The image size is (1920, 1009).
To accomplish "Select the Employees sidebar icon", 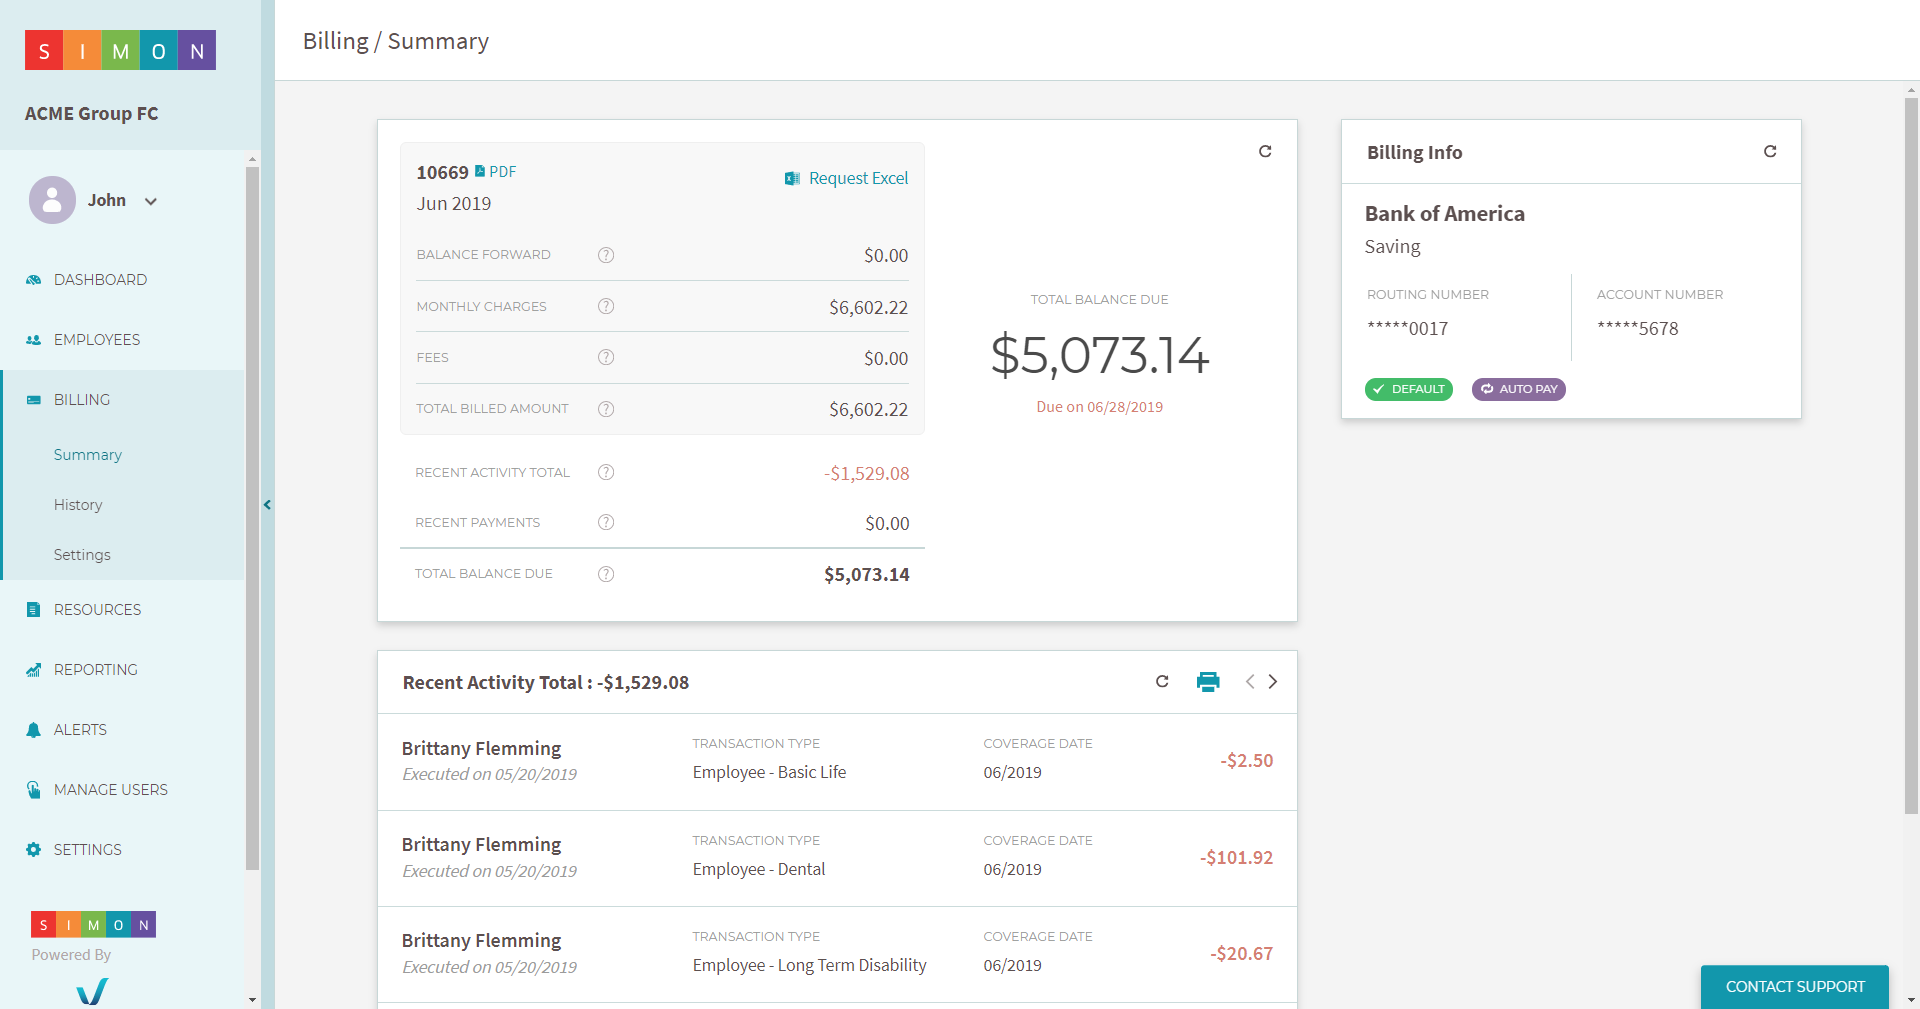I will click(x=33, y=339).
